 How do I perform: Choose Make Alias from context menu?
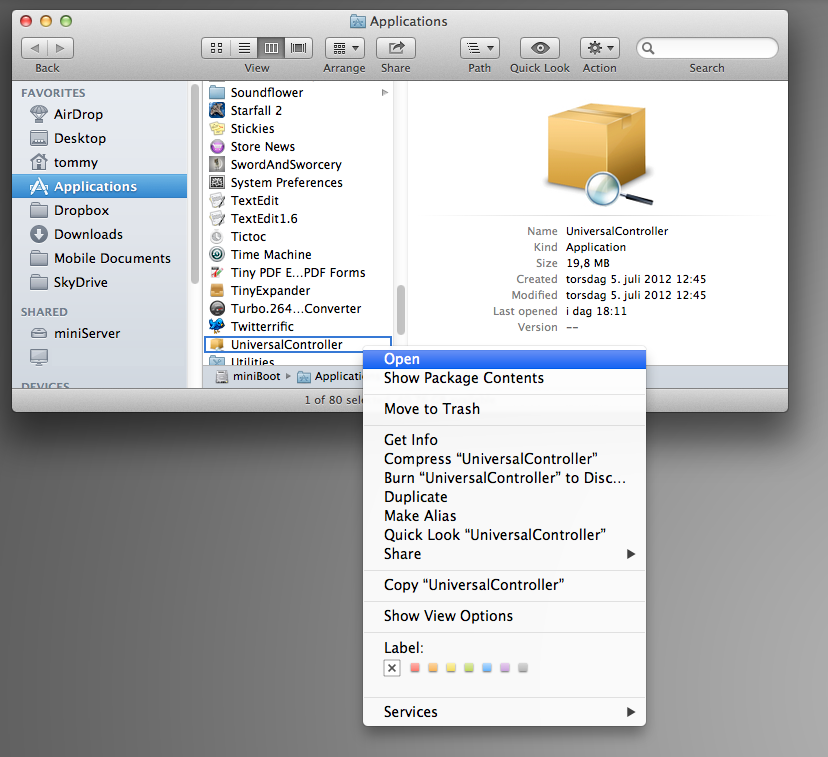504,516
